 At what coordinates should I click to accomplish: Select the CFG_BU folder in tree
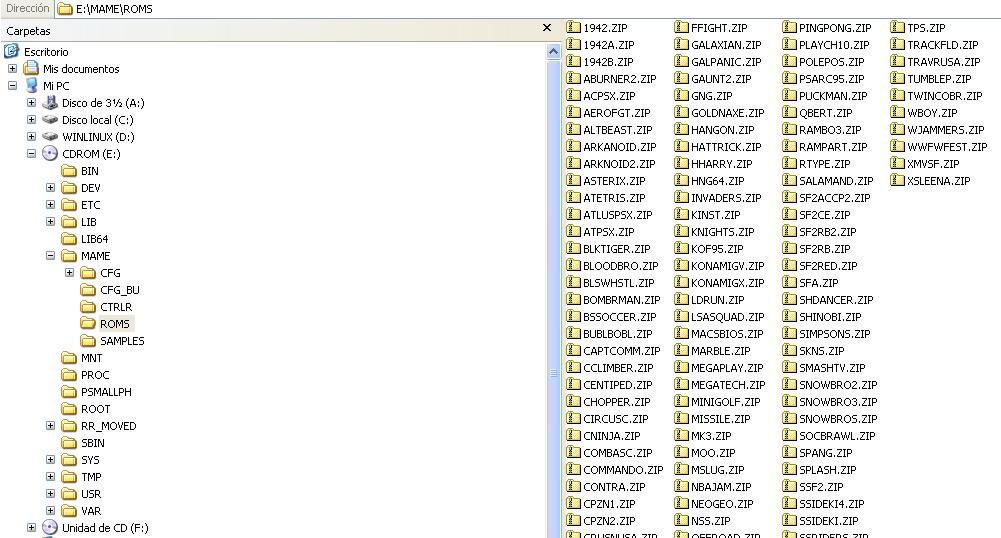click(119, 290)
